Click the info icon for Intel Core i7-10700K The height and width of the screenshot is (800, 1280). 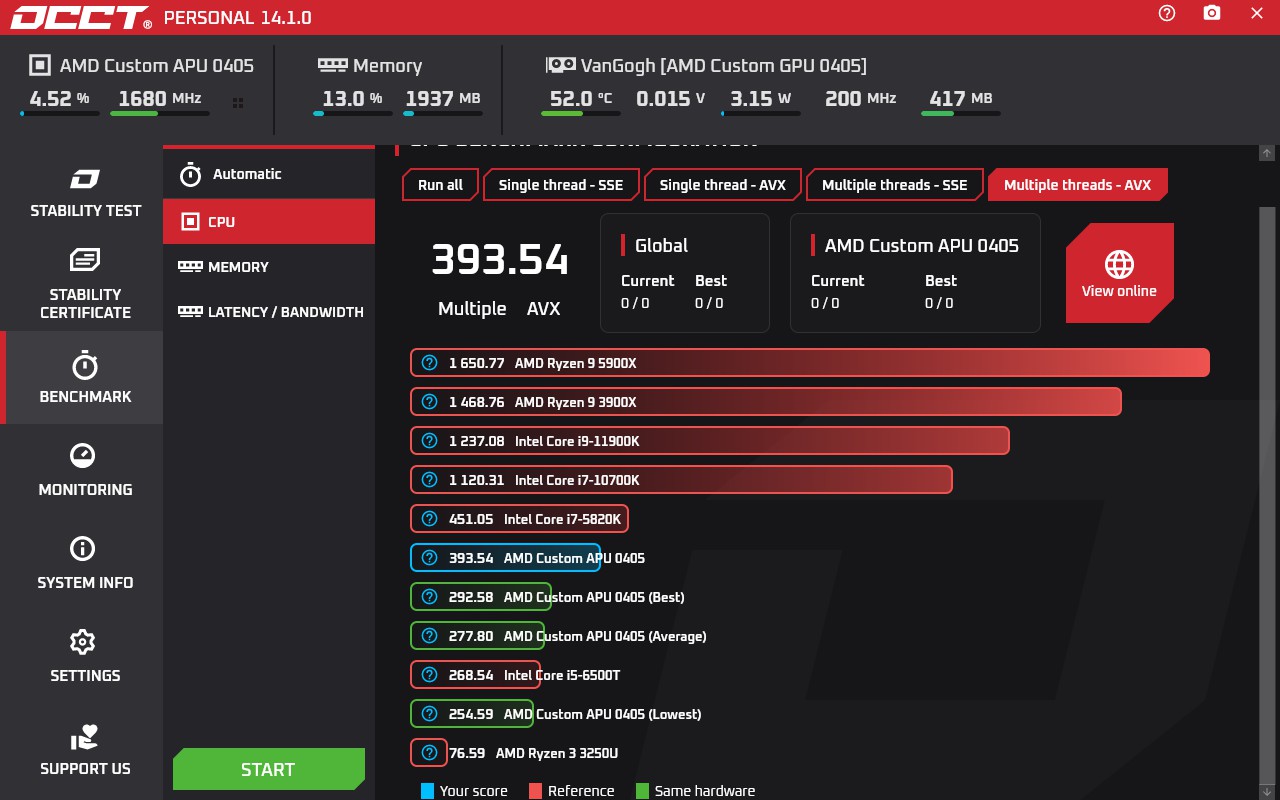point(430,480)
